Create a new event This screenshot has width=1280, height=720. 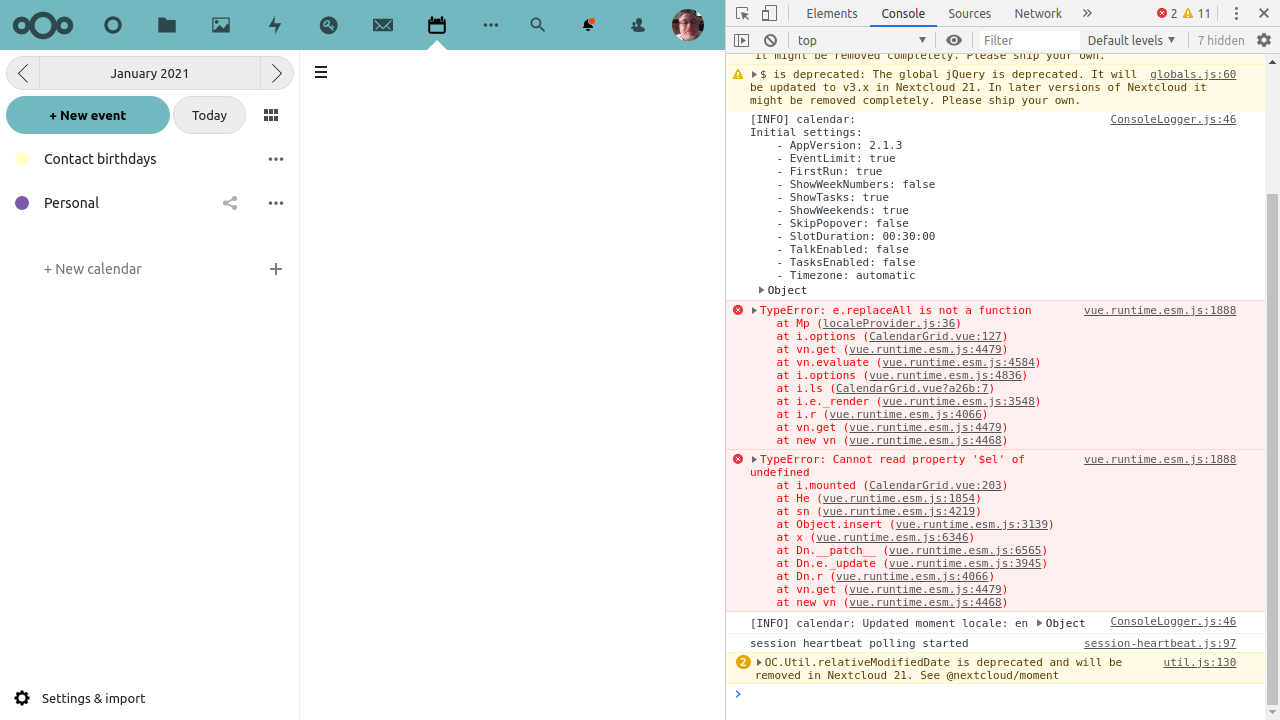(x=88, y=115)
